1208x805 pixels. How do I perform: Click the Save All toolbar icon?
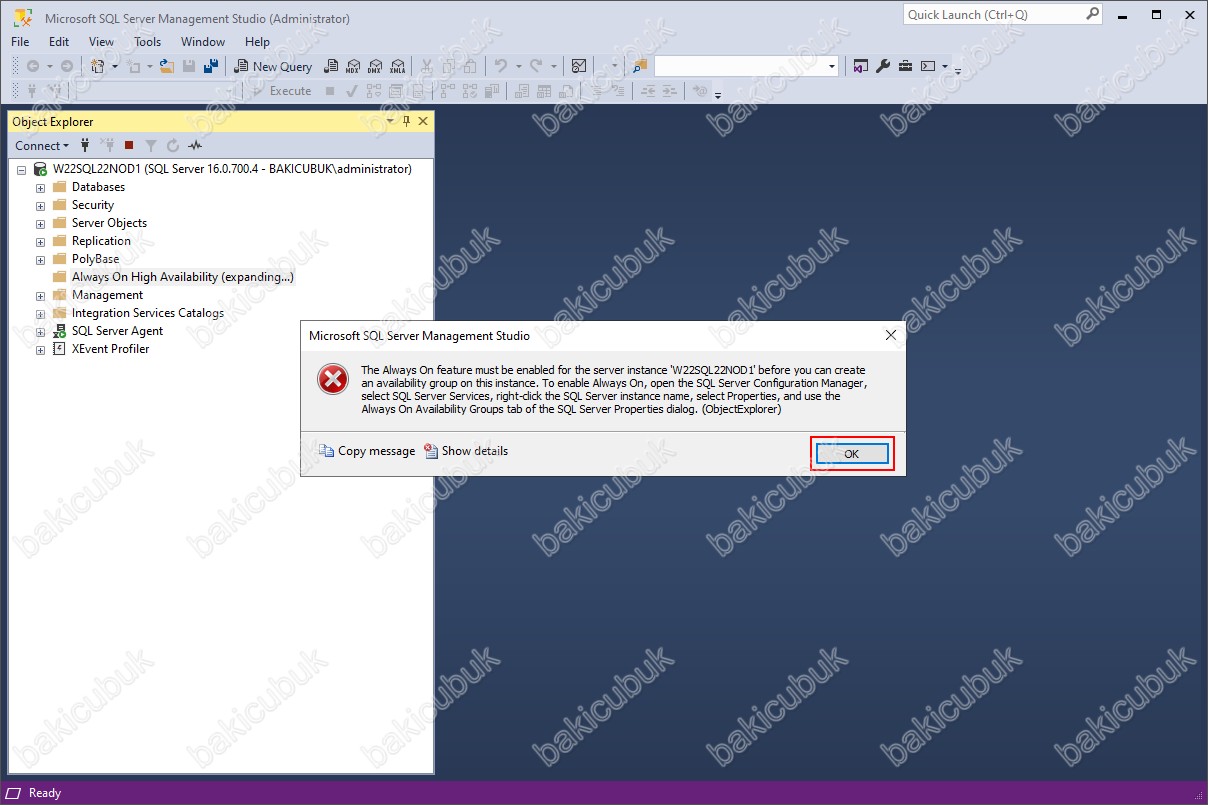[211, 66]
